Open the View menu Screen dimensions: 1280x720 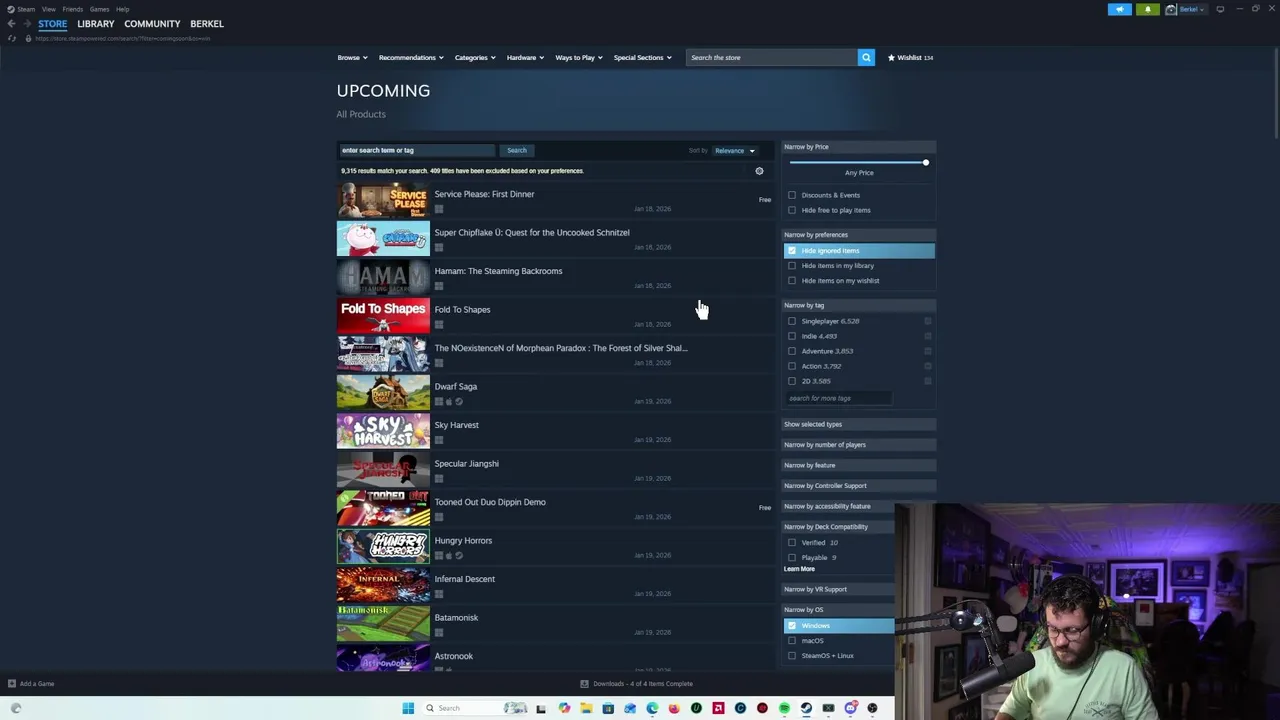(48, 9)
